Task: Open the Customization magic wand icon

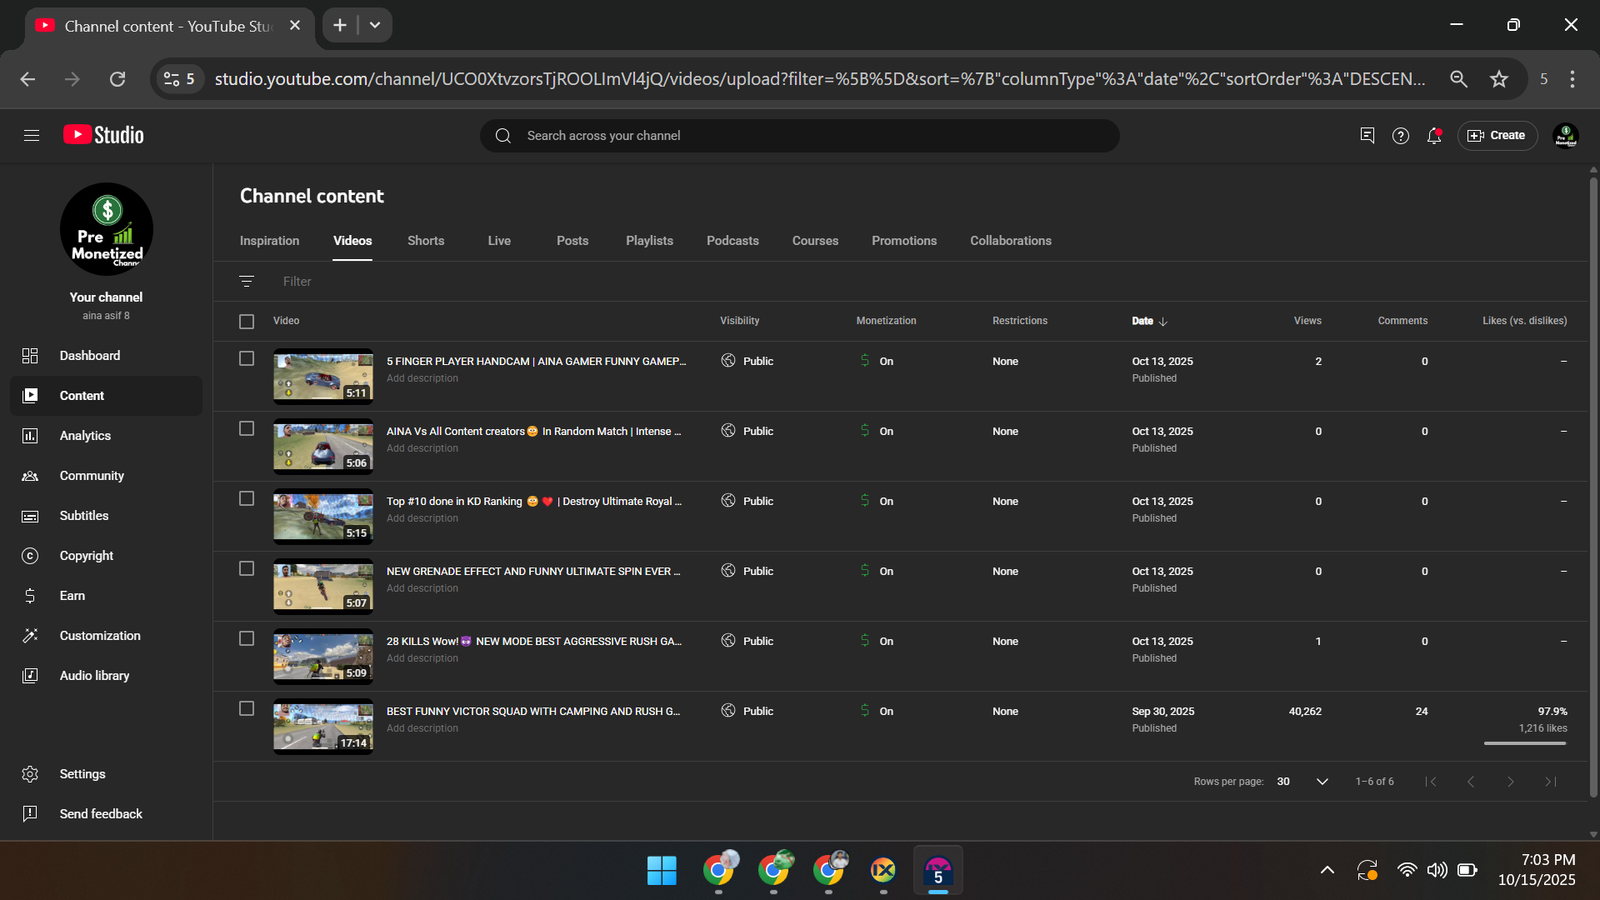Action: tap(30, 636)
